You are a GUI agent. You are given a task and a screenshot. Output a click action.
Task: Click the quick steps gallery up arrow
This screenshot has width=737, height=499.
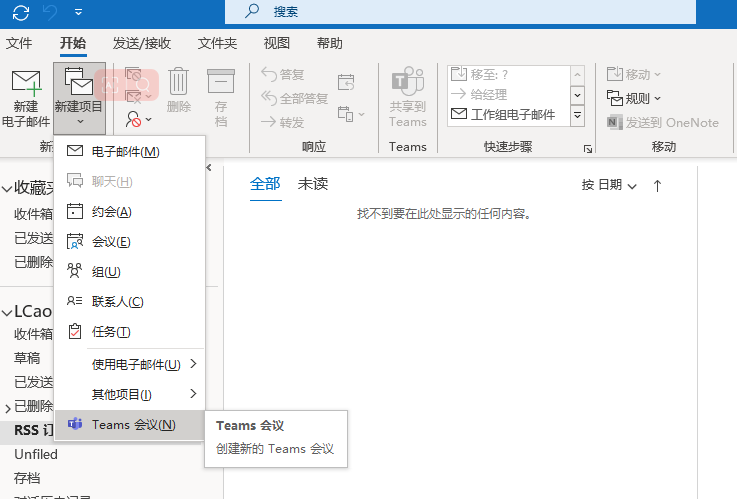coord(578,75)
